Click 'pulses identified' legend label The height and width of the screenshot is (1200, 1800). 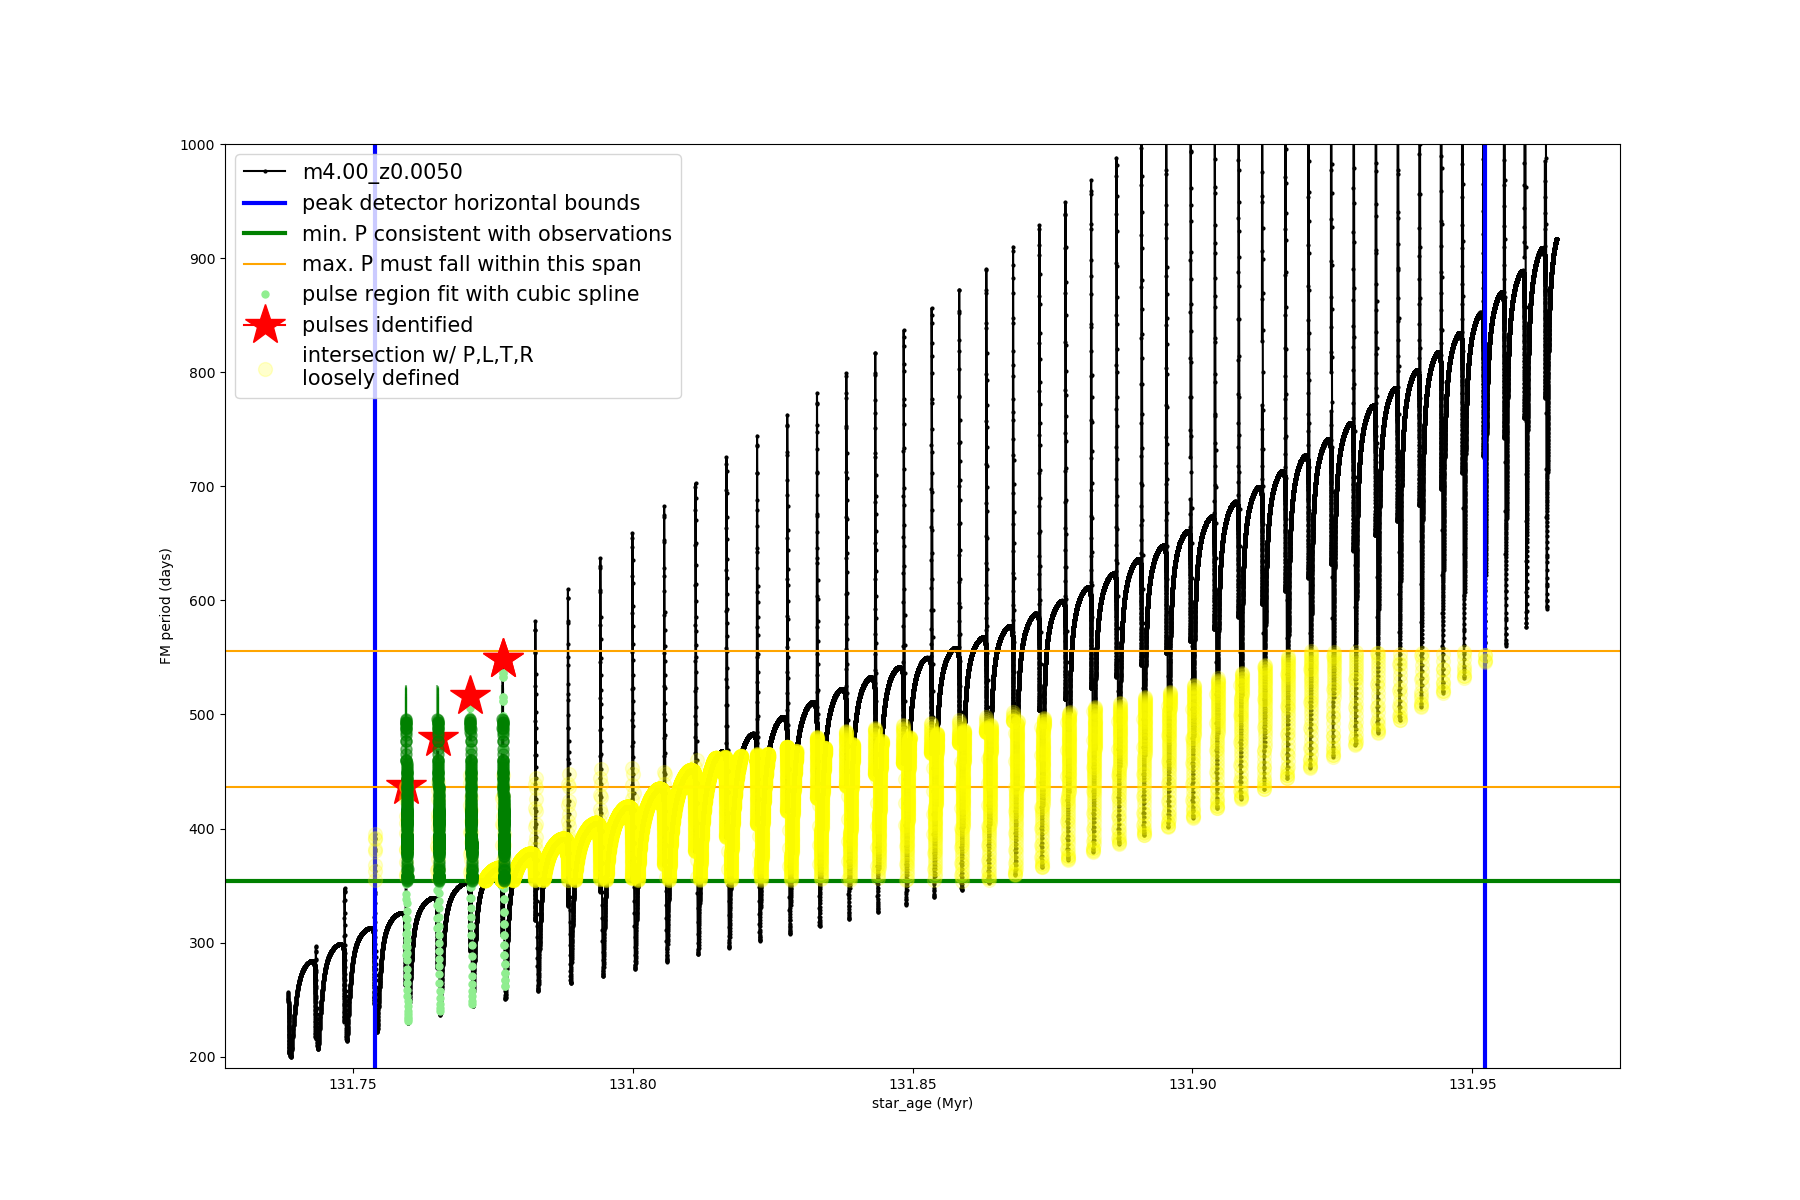(387, 325)
